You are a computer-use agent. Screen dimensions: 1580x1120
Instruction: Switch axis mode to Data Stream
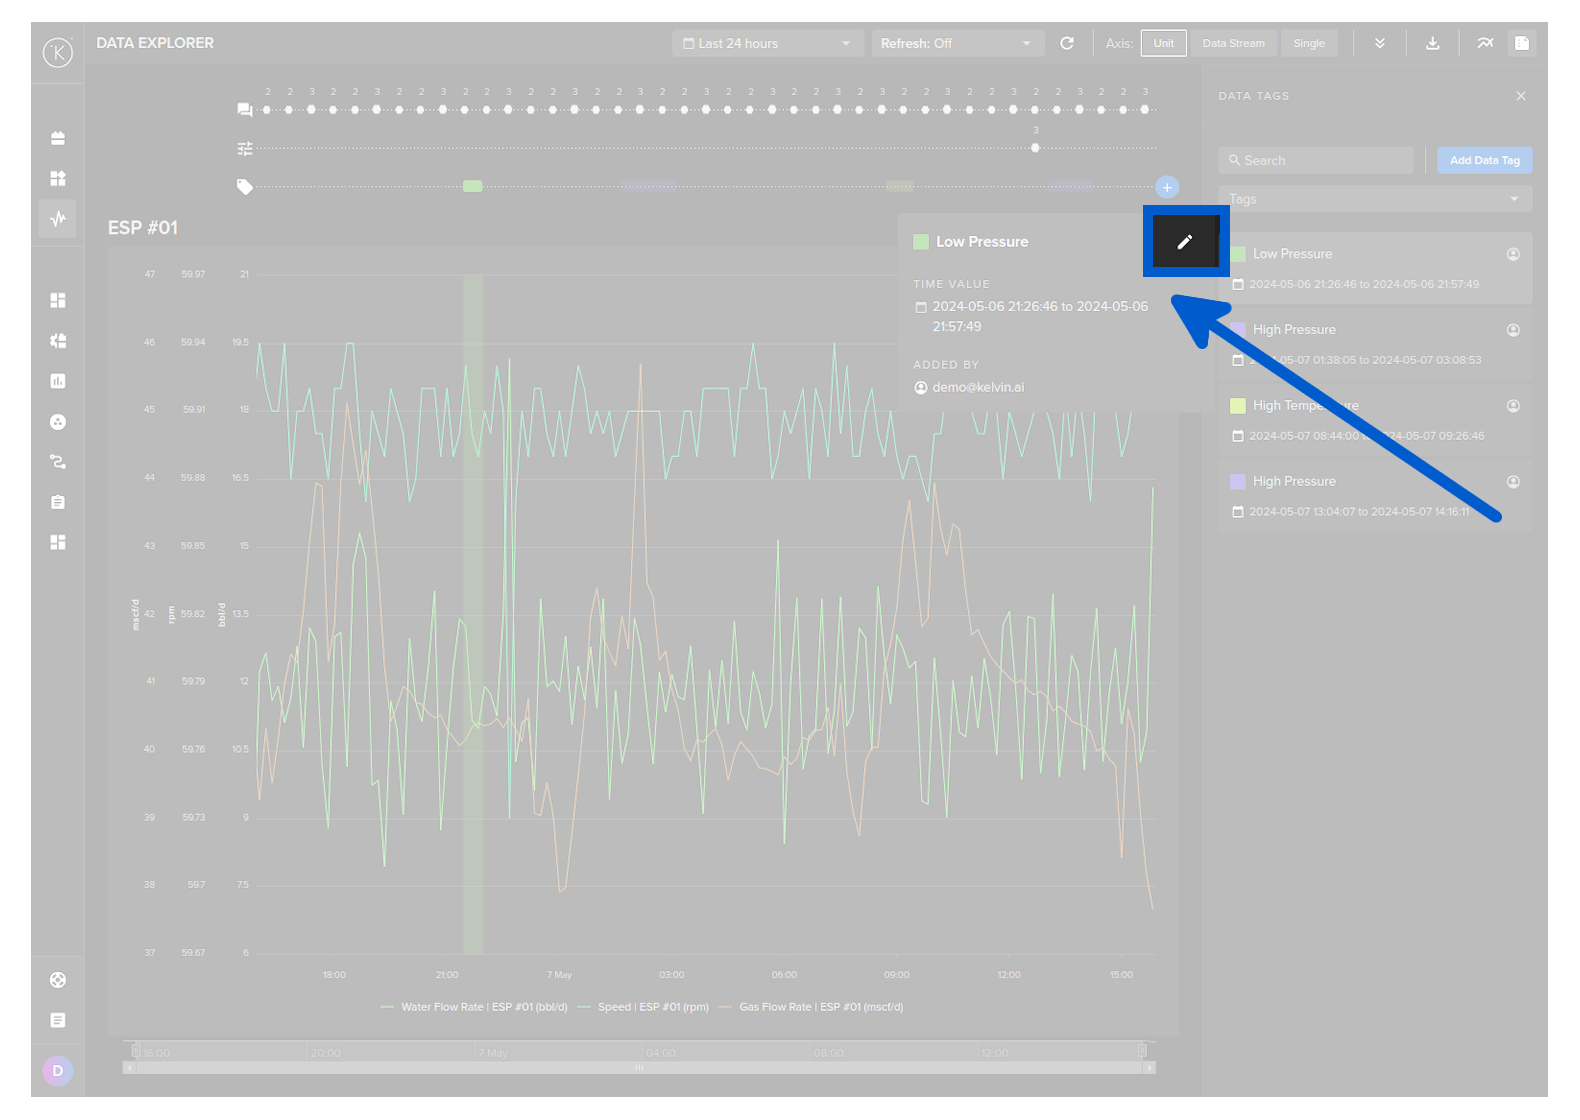[1233, 44]
